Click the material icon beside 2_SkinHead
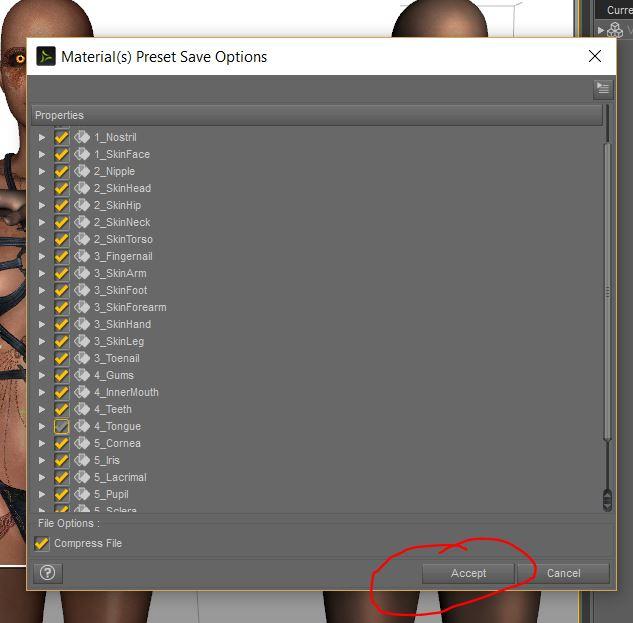Image resolution: width=633 pixels, height=623 pixels. click(x=82, y=188)
